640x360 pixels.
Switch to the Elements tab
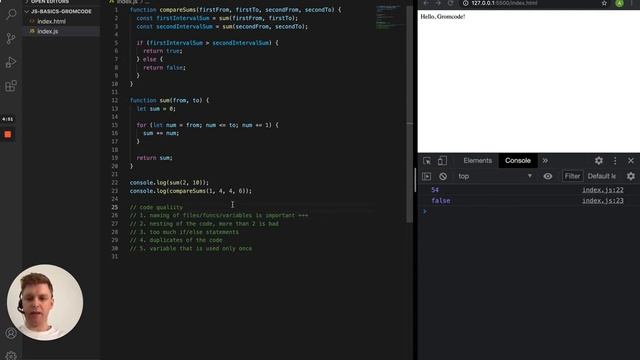[x=478, y=161]
